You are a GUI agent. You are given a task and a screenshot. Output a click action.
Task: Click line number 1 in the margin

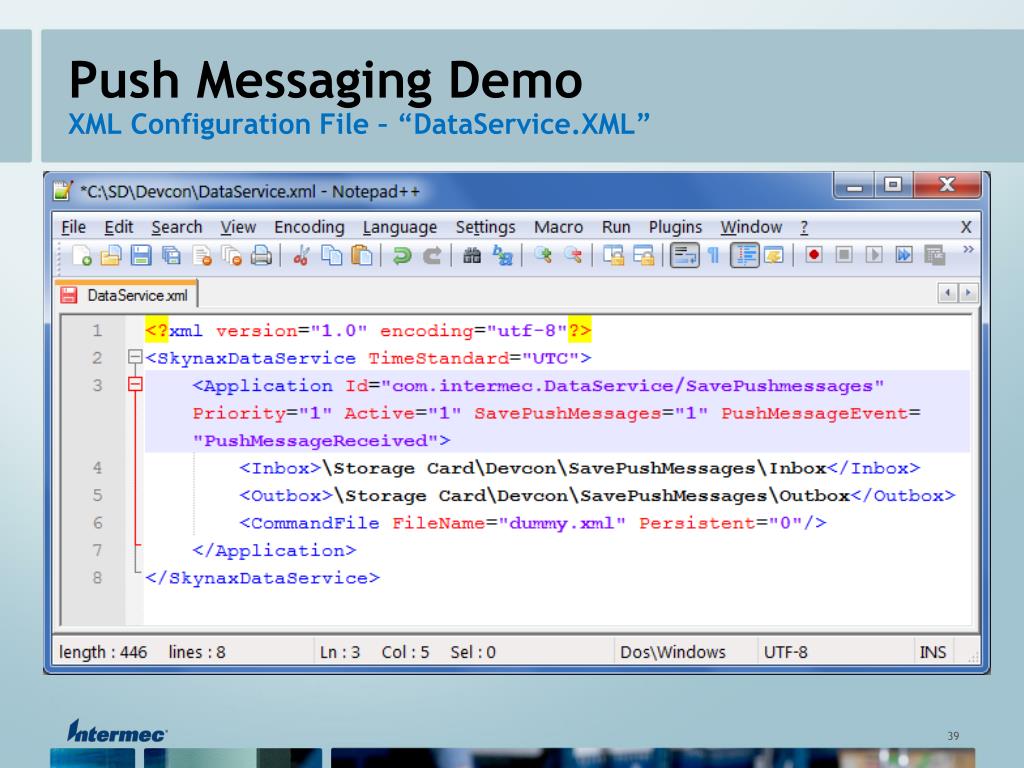pos(97,330)
